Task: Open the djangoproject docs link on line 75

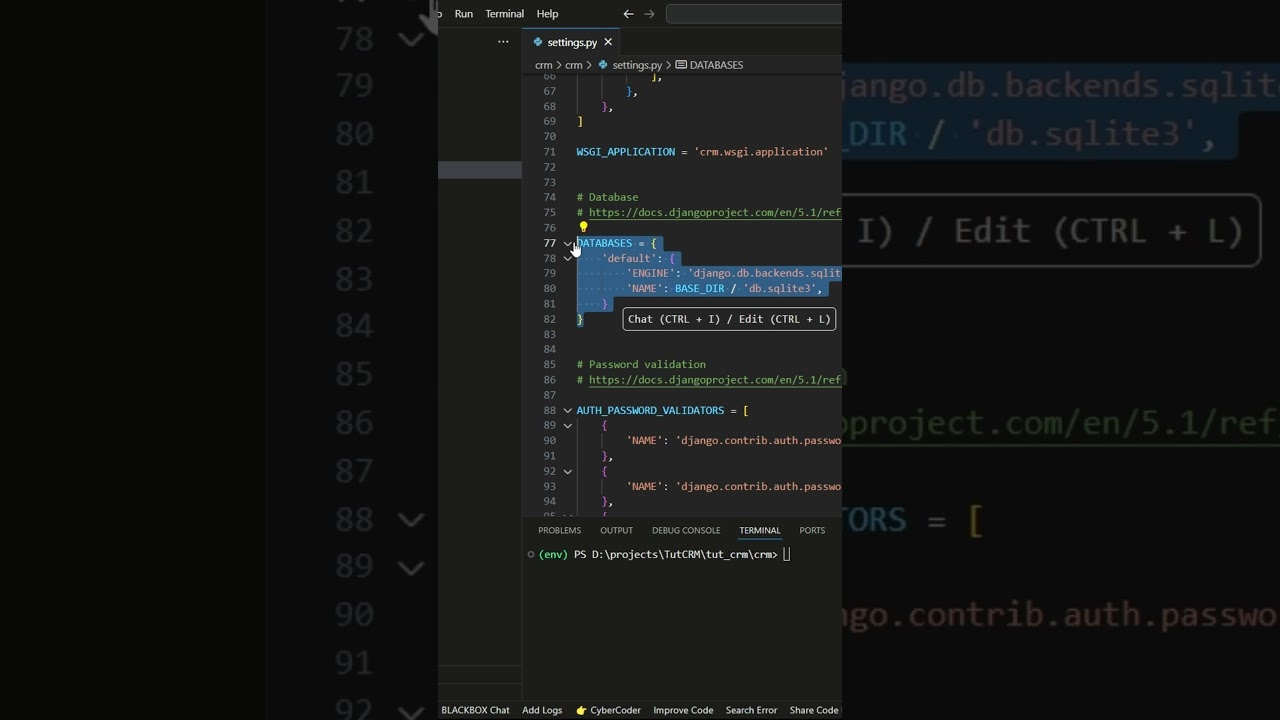Action: pos(715,213)
